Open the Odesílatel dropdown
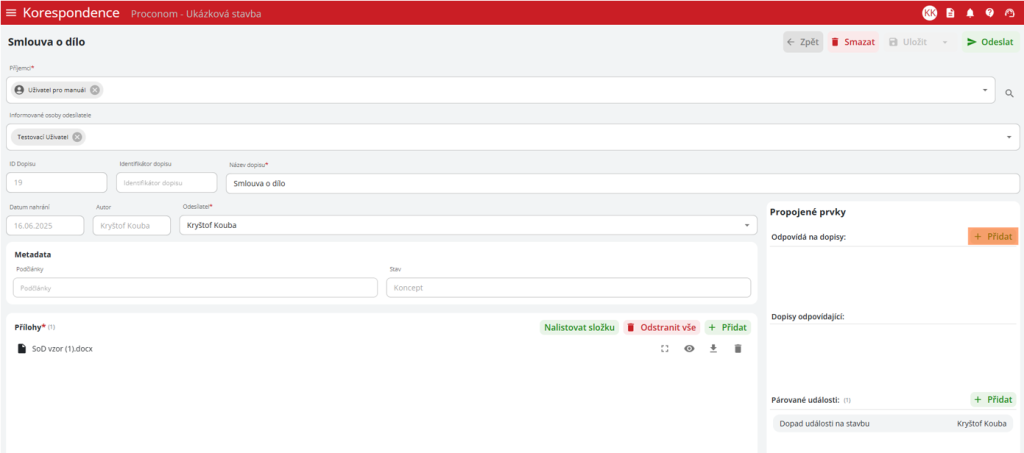 [x=746, y=225]
